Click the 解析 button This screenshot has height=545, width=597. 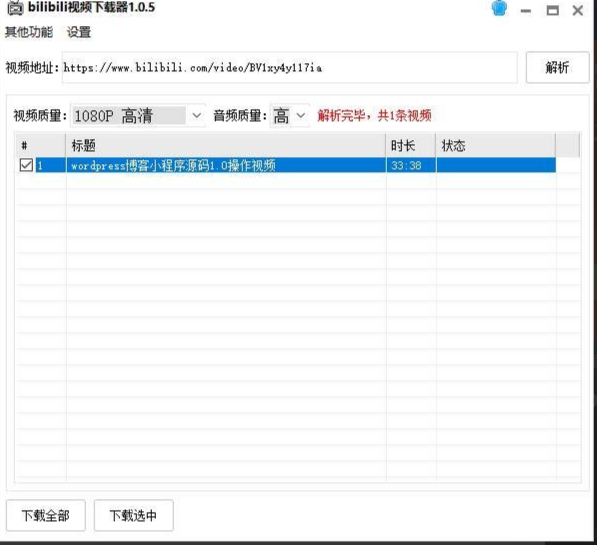pos(557,67)
